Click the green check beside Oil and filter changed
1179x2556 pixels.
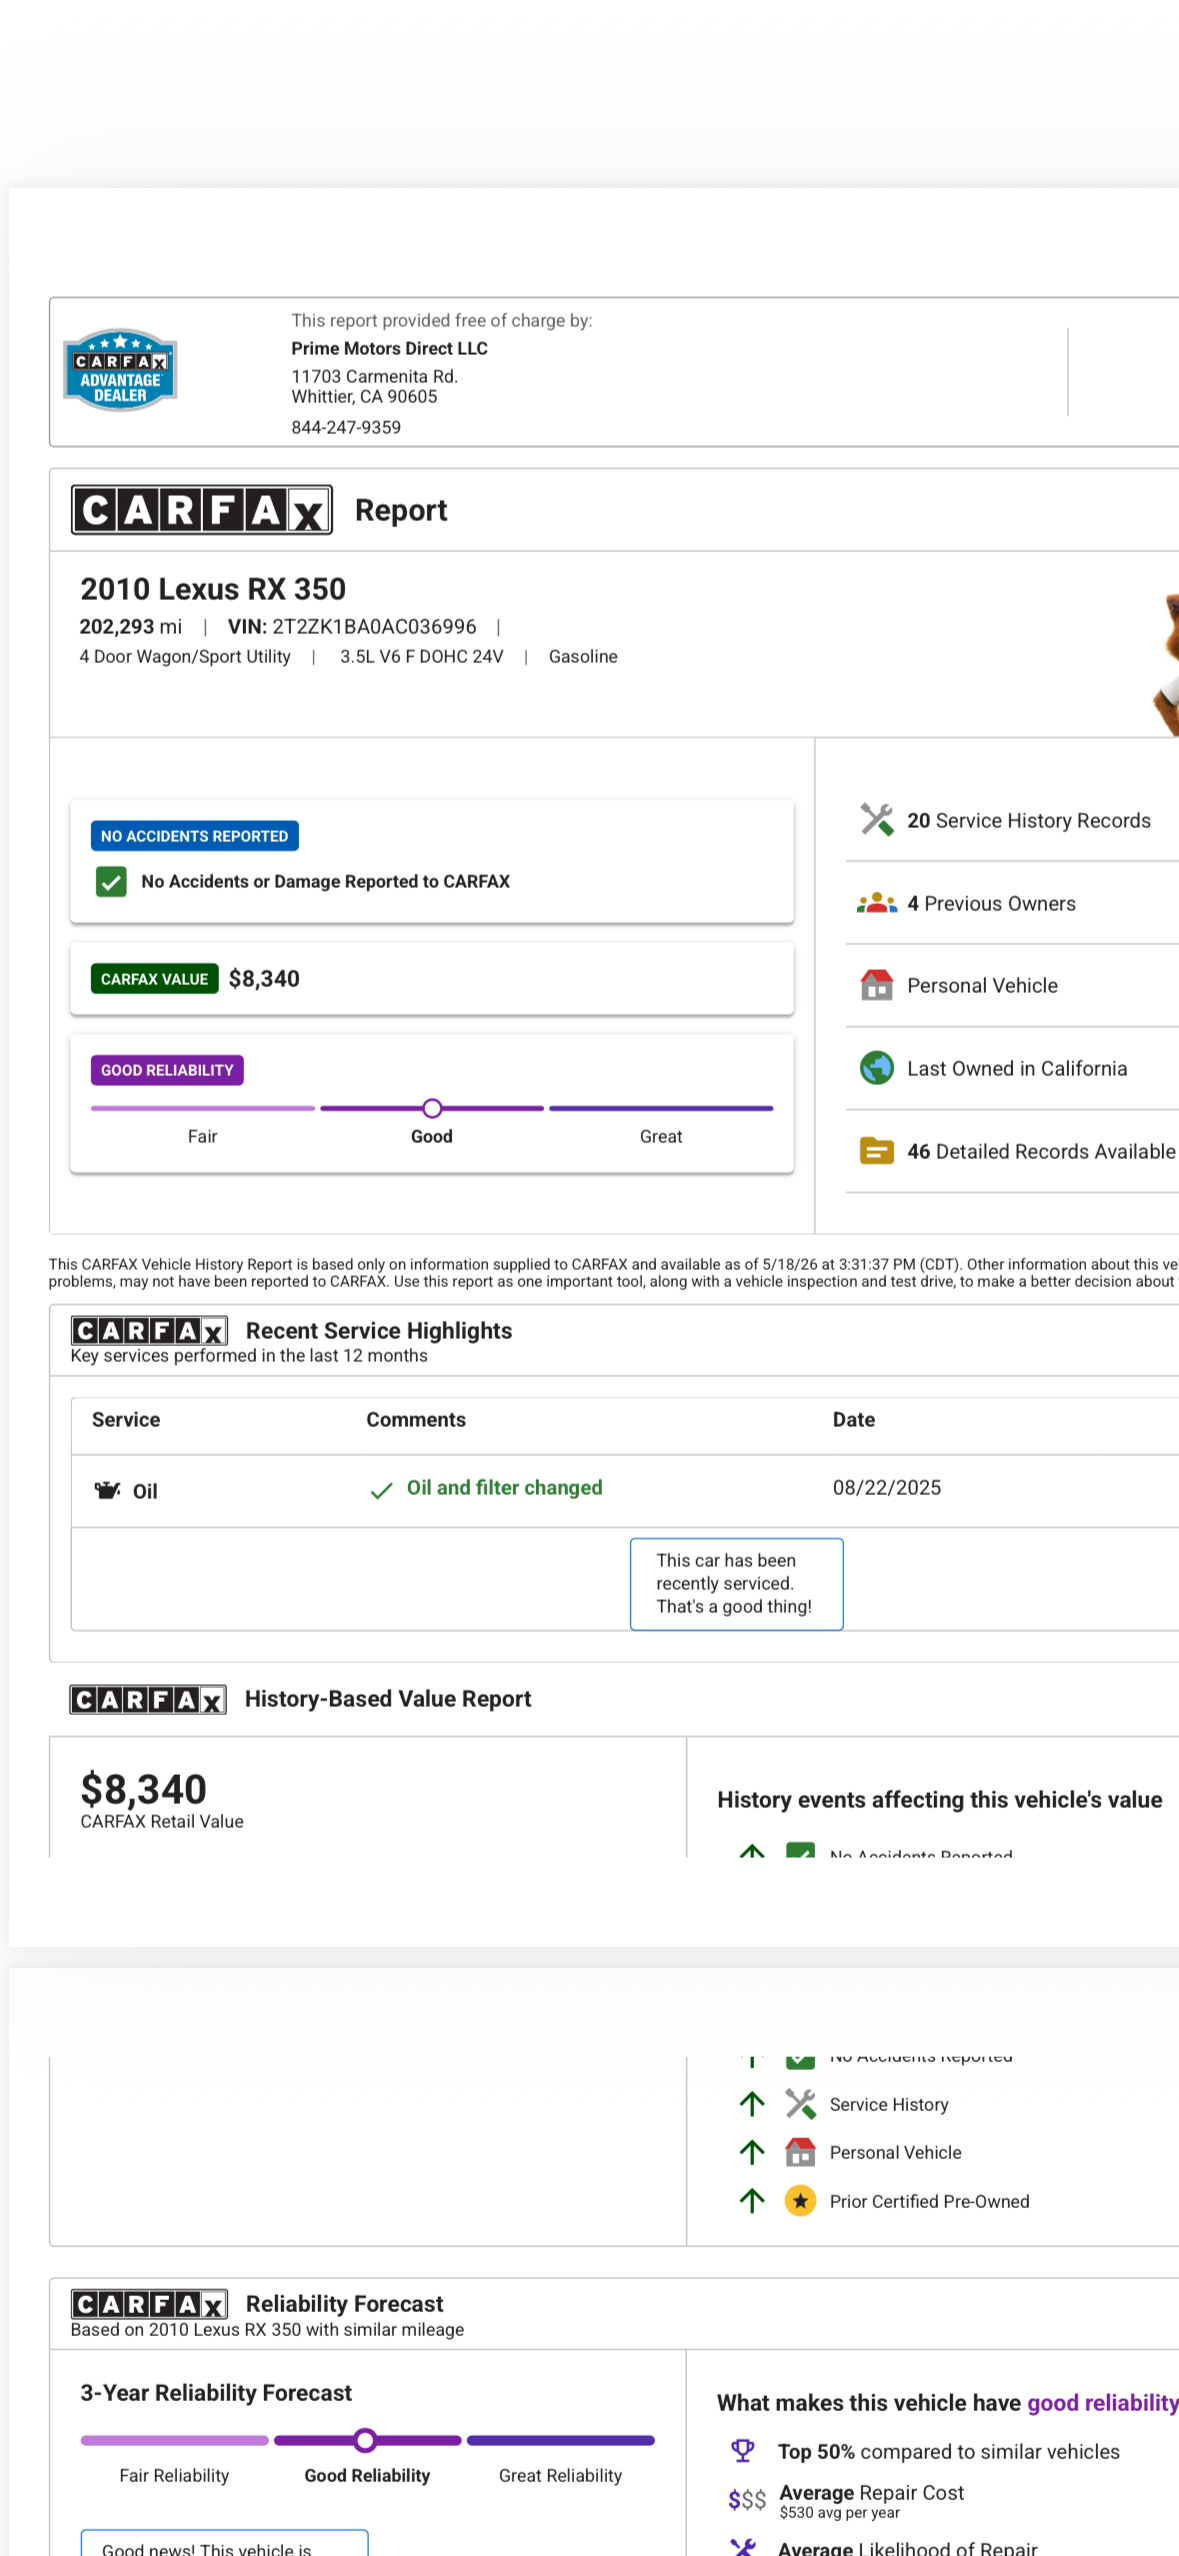pos(381,1490)
